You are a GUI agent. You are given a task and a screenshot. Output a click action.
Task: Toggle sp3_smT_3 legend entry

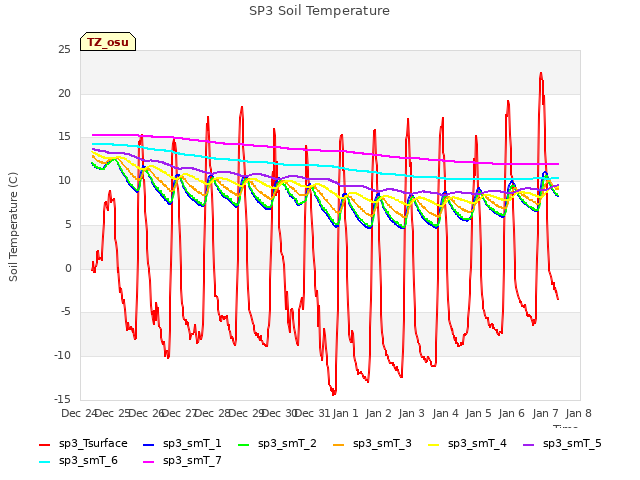372,444
